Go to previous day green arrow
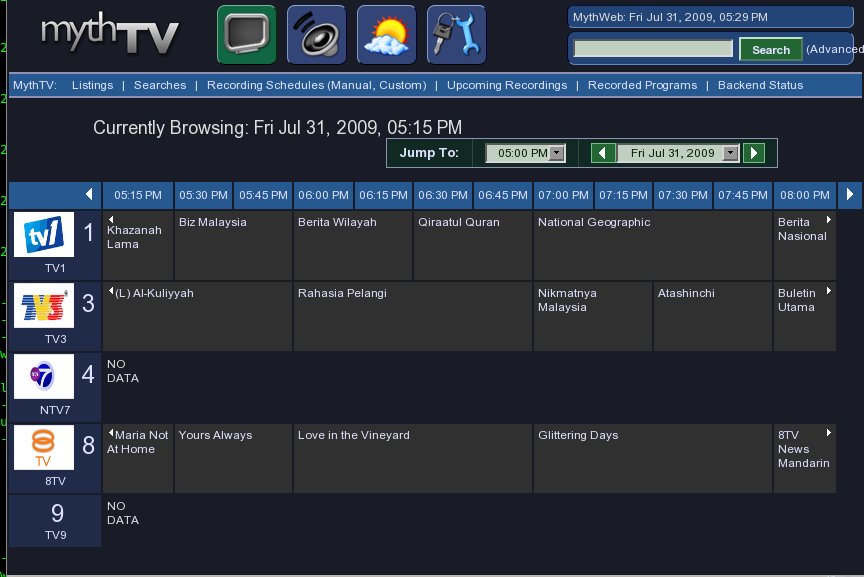This screenshot has height=577, width=864. pos(603,153)
